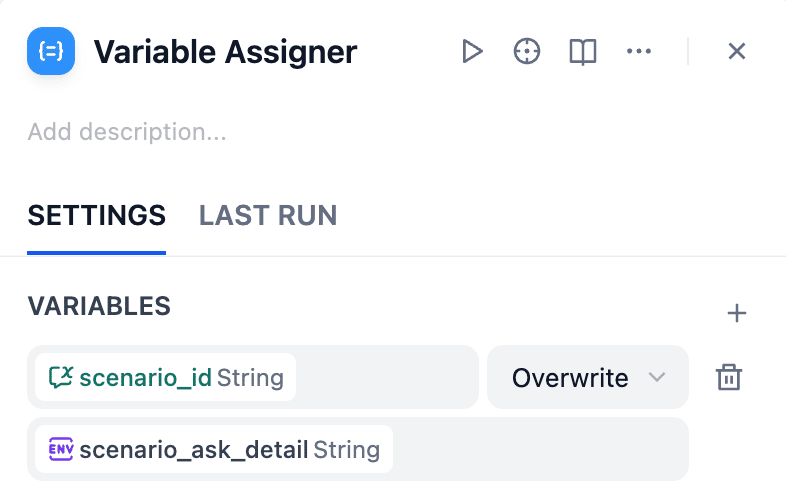The width and height of the screenshot is (786, 504).
Task: Delete the scenario_id variable row
Action: coord(729,378)
